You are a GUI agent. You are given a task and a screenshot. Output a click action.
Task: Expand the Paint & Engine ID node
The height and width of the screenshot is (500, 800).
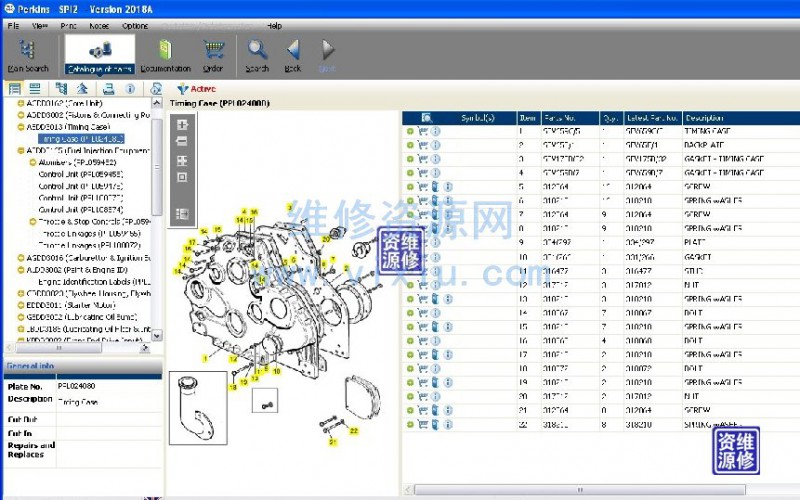coord(21,270)
